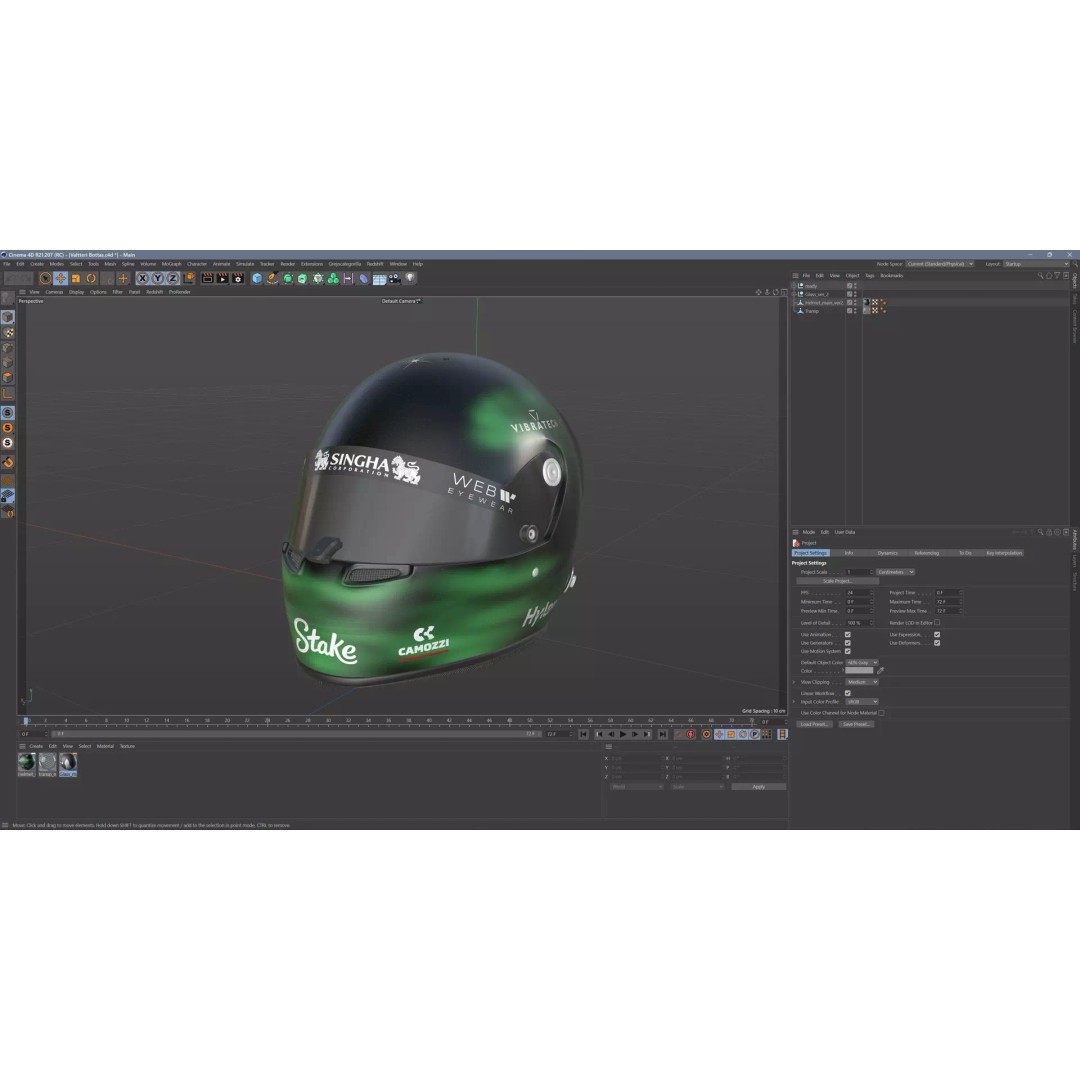Image resolution: width=1080 pixels, height=1080 pixels.
Task: Pick color with the eyedropper icon
Action: (x=880, y=670)
